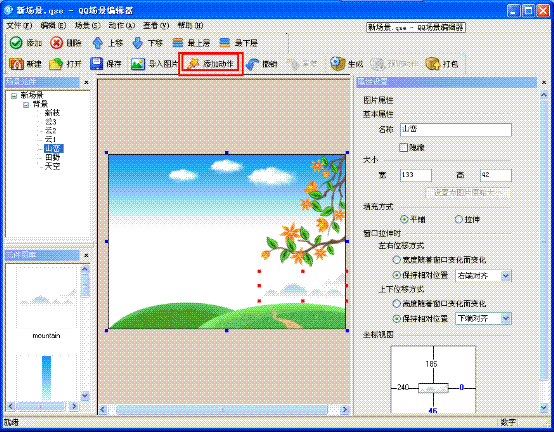Image resolution: width=554 pixels, height=432 pixels.
Task: Click the horizontal scrollbar under the canvas
Action: pos(223,409)
